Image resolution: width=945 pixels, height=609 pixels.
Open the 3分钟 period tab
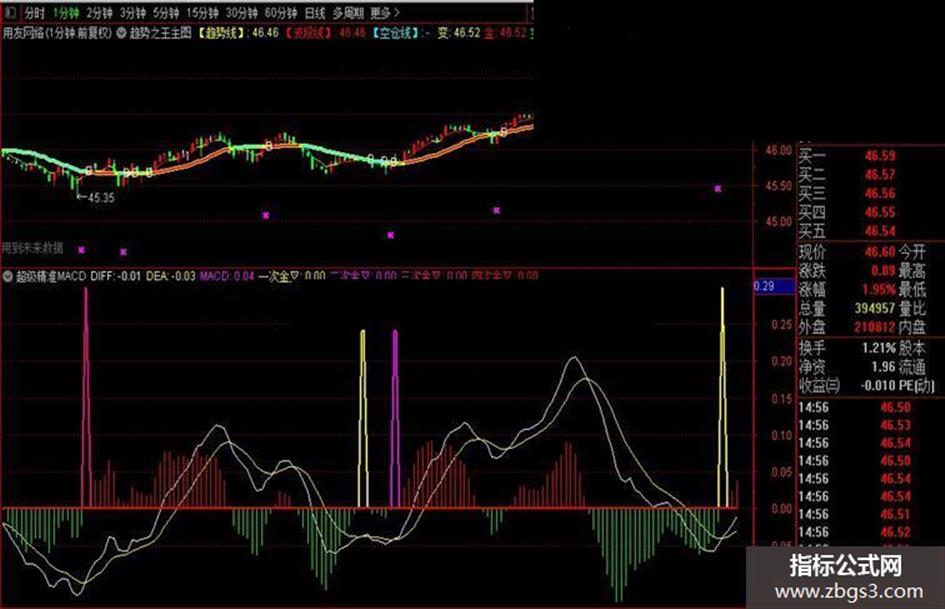[132, 13]
